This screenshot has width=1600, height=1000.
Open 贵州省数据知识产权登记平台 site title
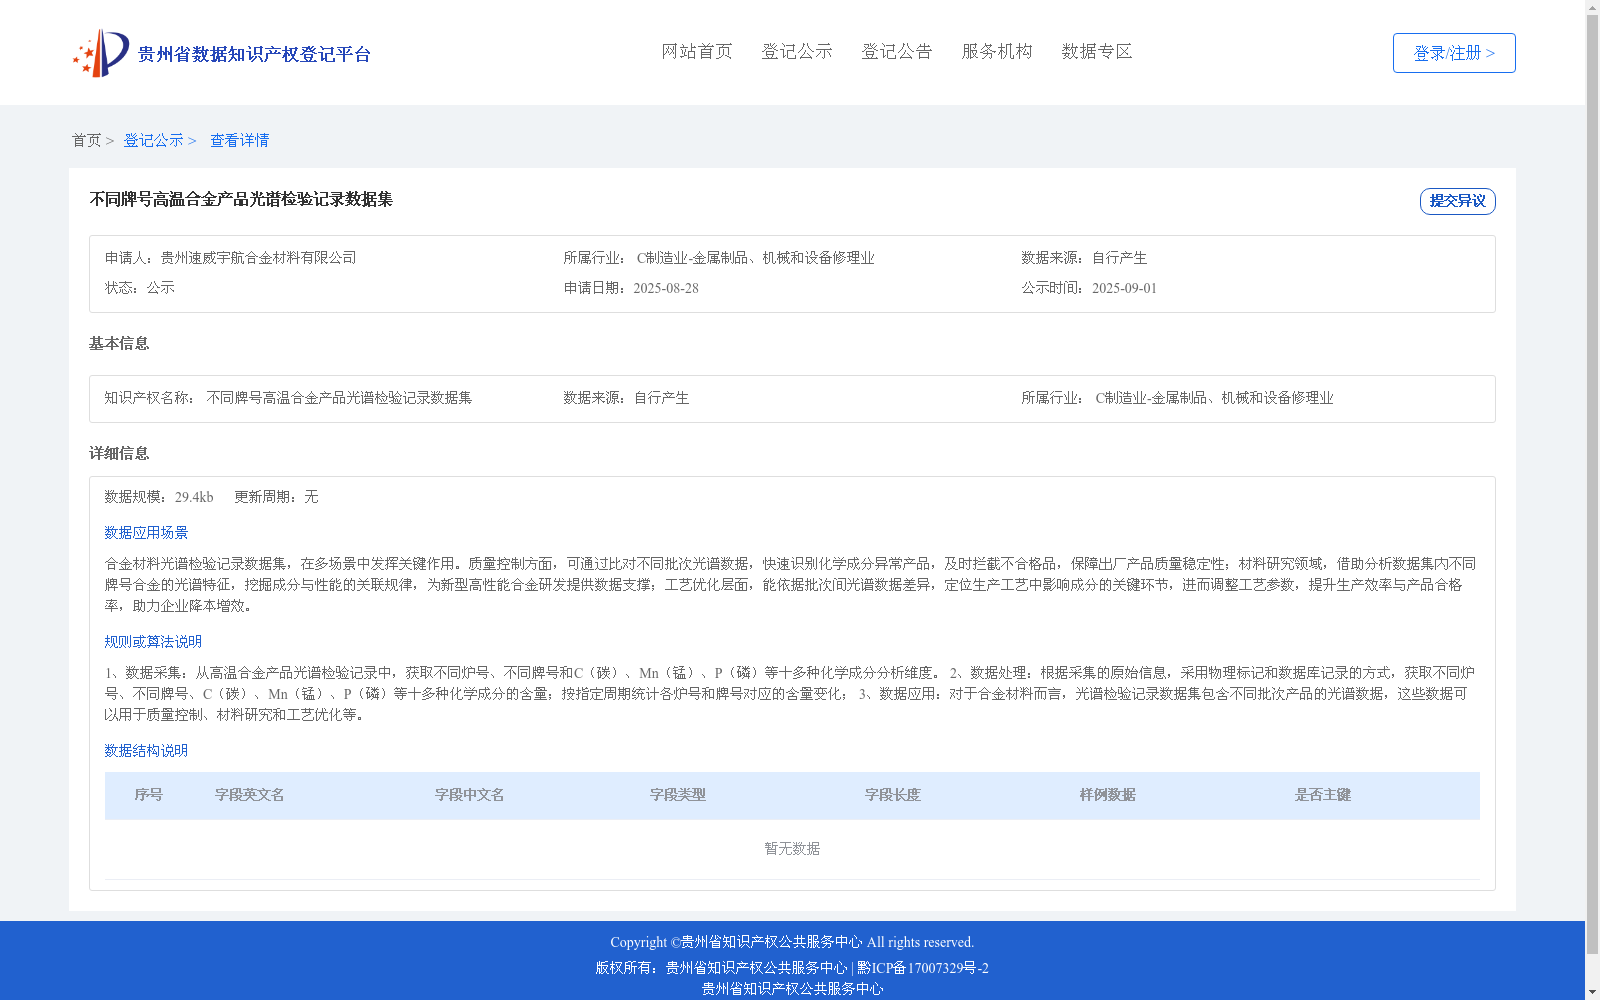point(254,54)
